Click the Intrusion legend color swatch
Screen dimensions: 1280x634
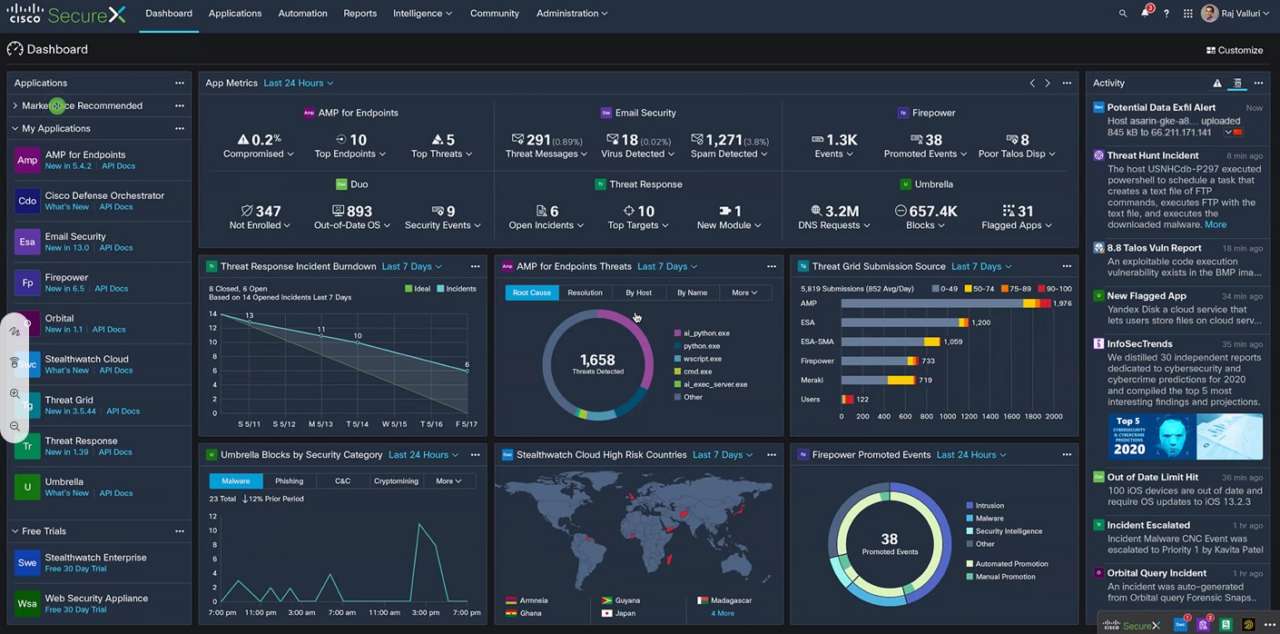[x=969, y=506]
